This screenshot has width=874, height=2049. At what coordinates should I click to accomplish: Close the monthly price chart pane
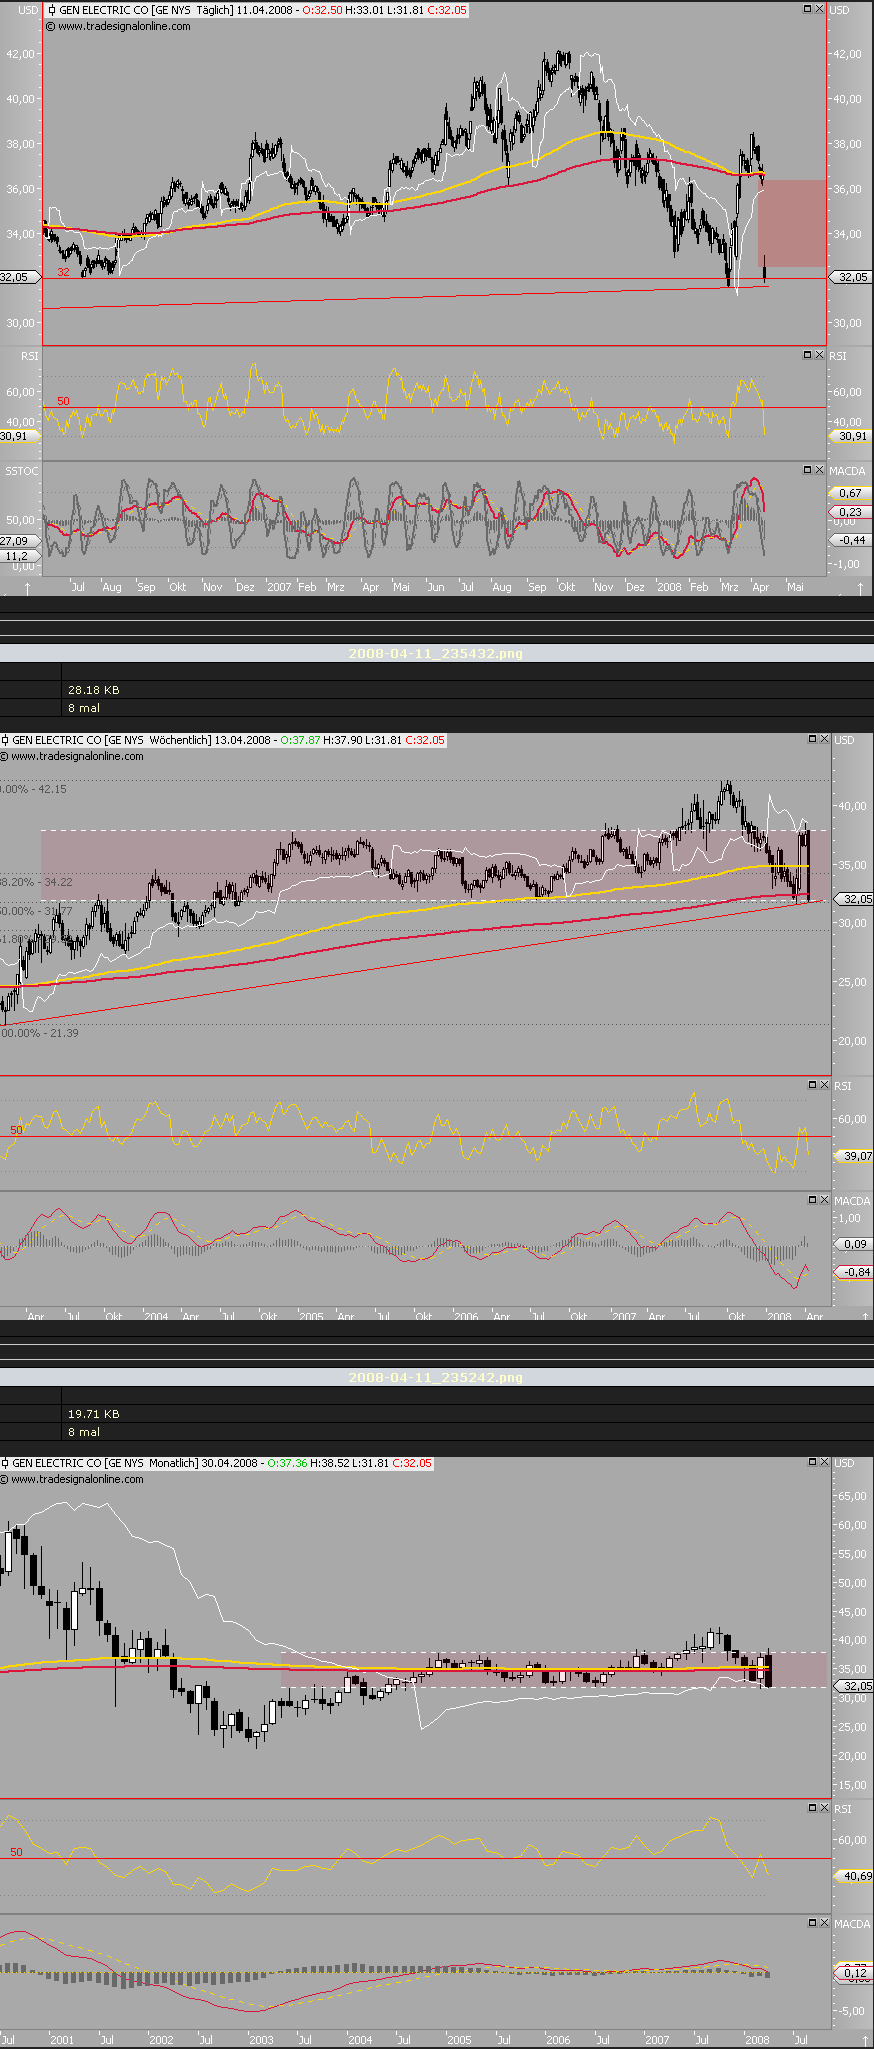click(824, 1462)
